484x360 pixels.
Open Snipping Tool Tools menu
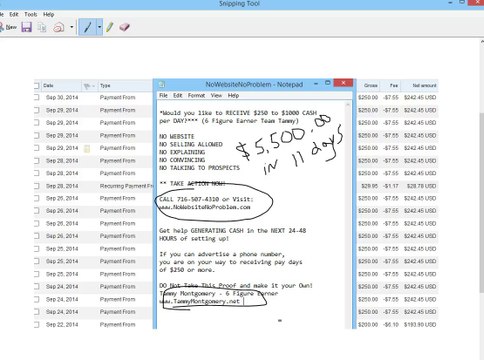coord(30,14)
